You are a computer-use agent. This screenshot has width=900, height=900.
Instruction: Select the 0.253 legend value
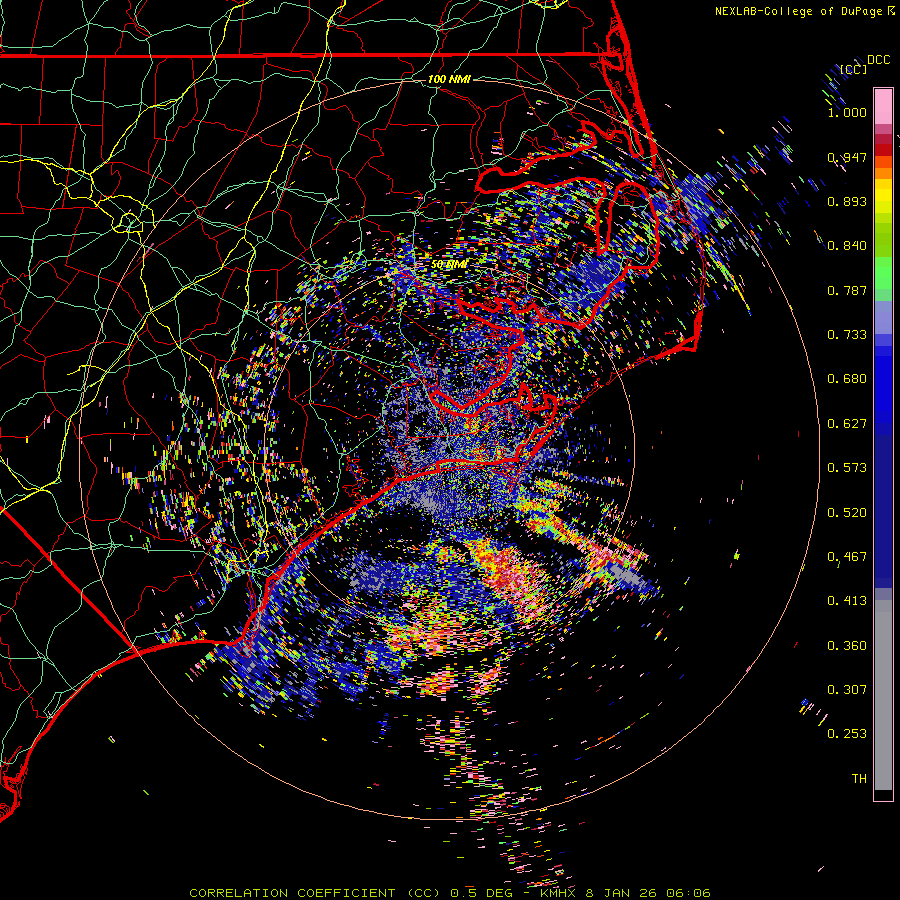(x=847, y=734)
